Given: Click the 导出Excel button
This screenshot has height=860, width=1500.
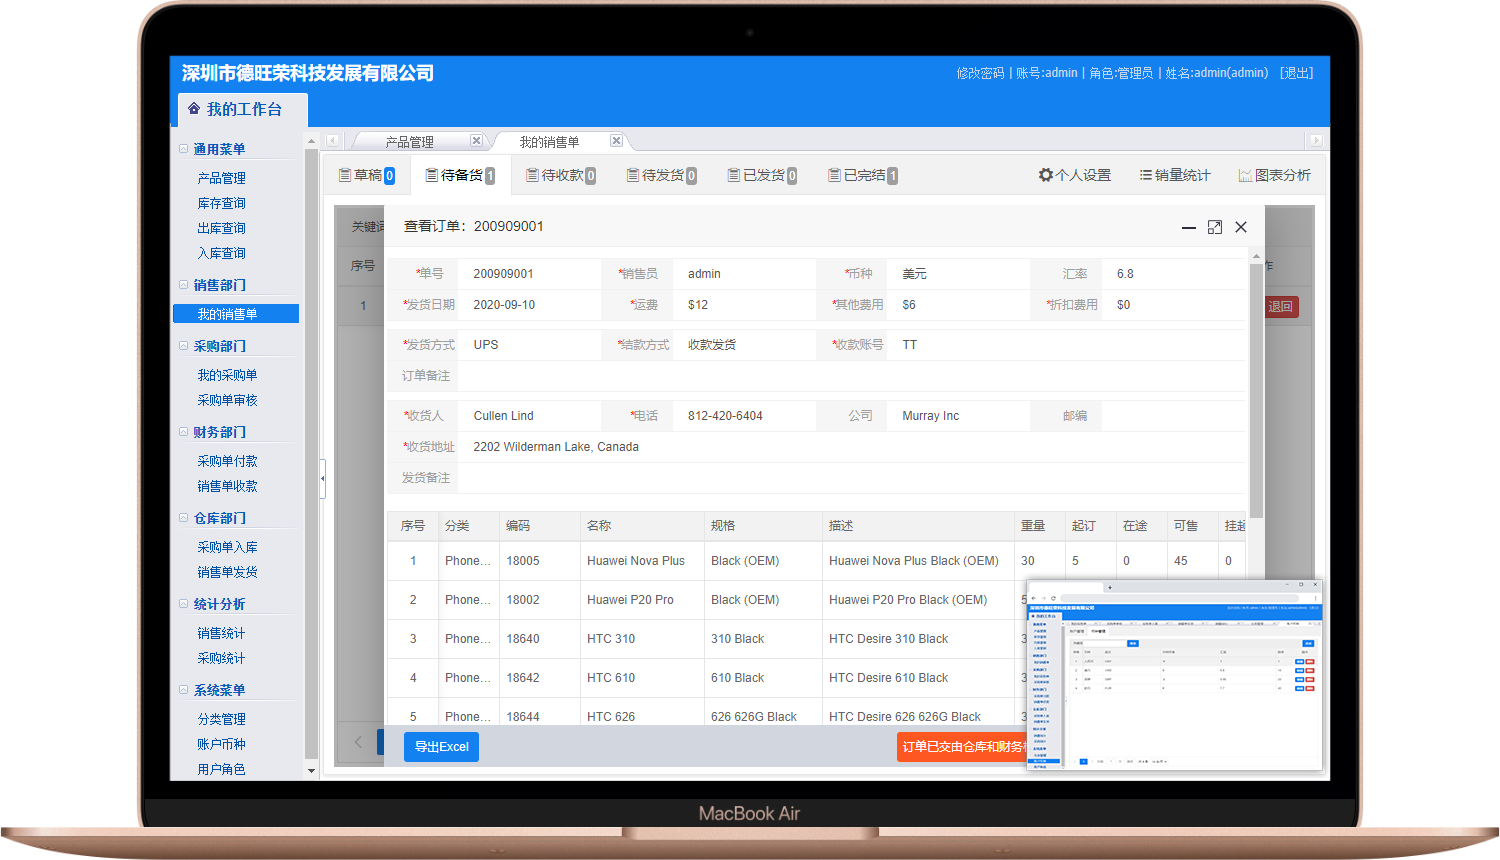Looking at the screenshot, I should pyautogui.click(x=441, y=747).
